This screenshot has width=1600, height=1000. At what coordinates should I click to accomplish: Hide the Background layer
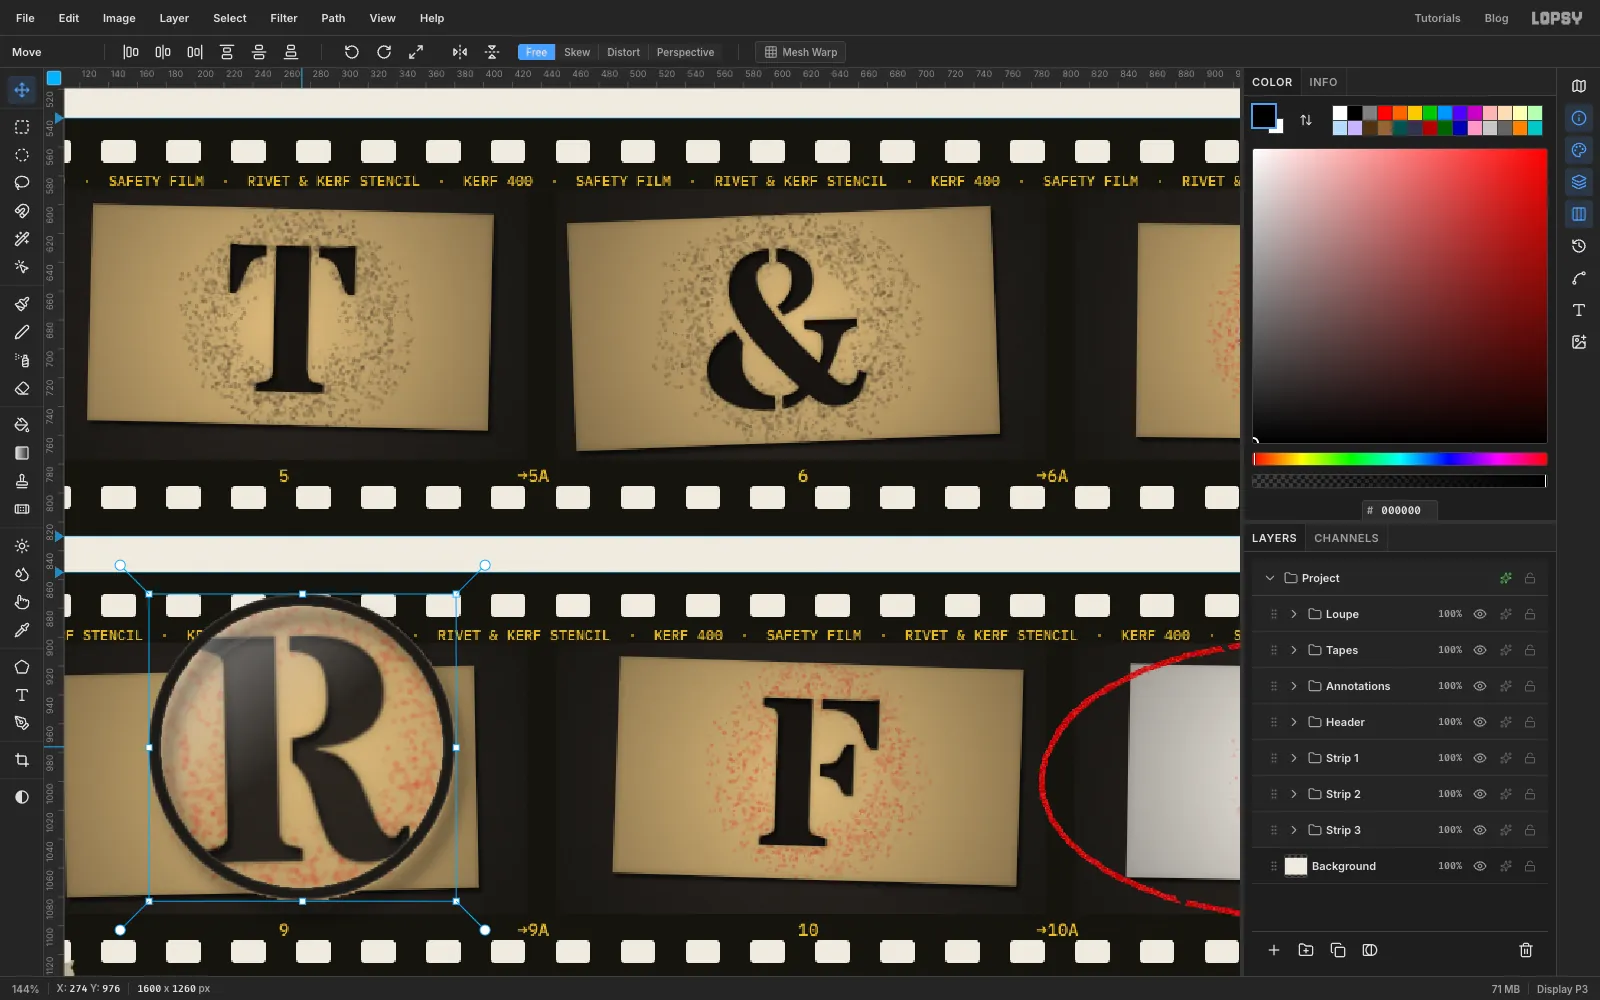pyautogui.click(x=1479, y=866)
